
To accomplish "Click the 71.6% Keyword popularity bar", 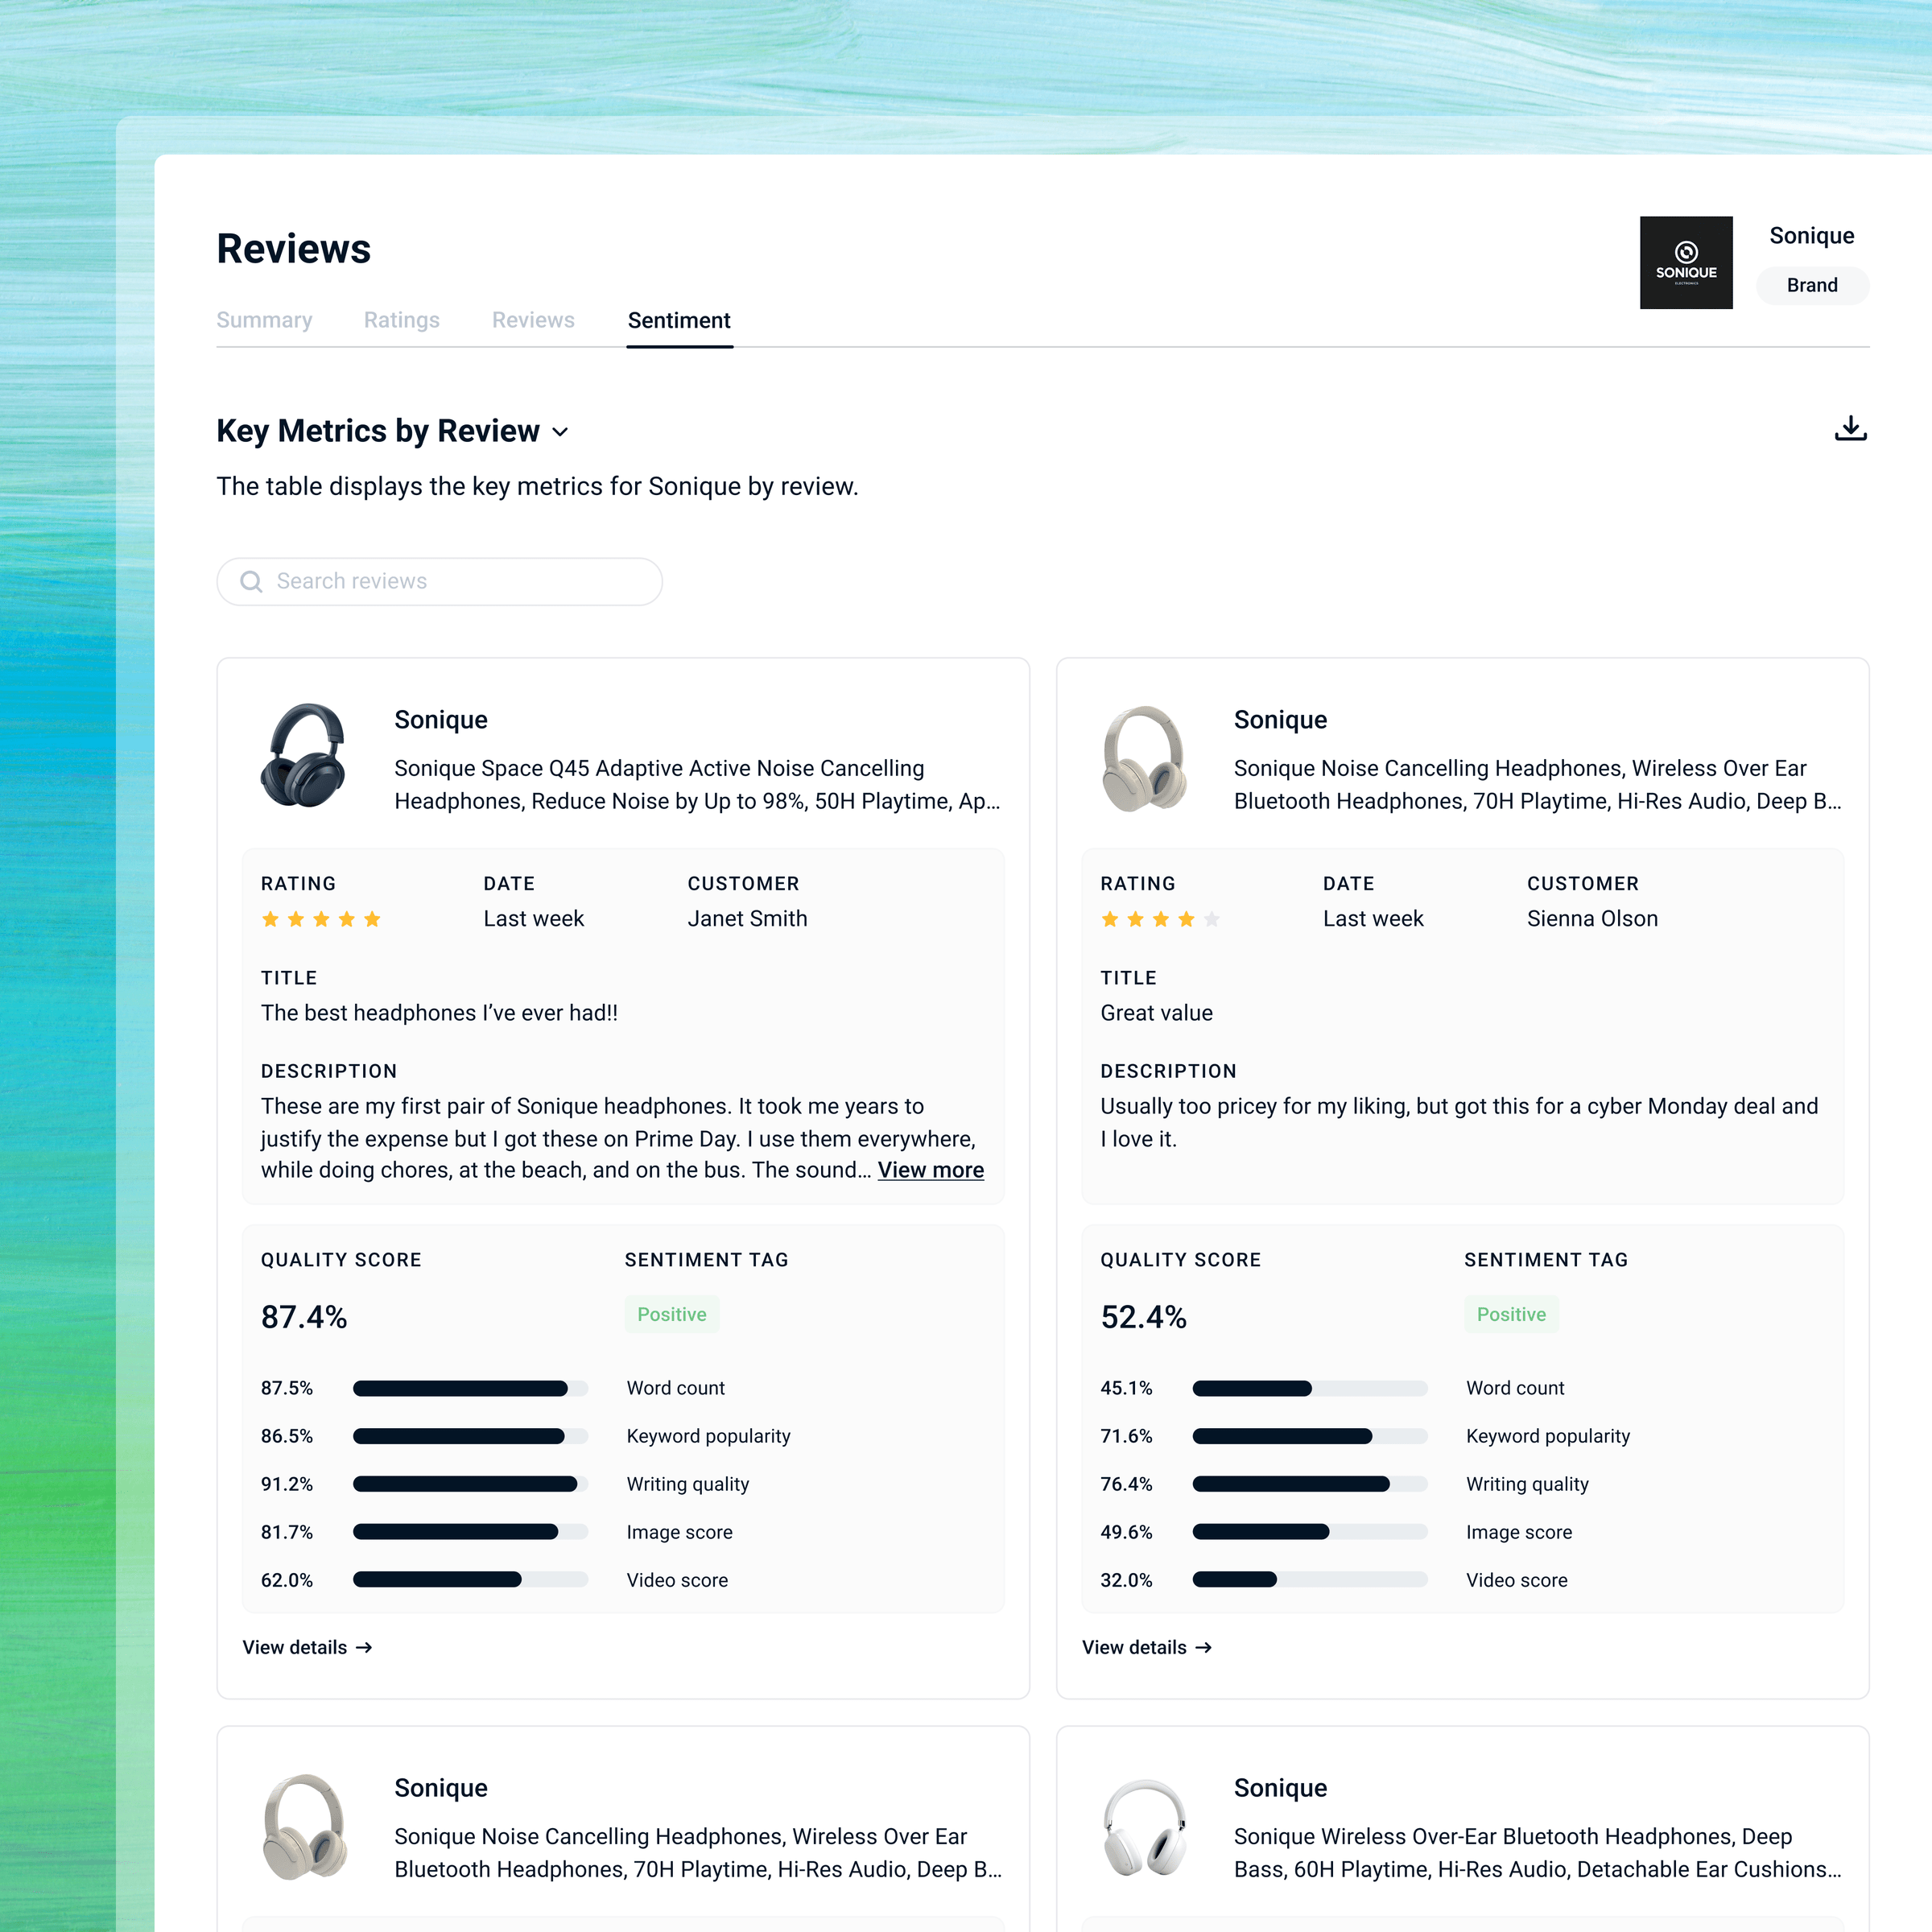I will click(x=1310, y=1436).
